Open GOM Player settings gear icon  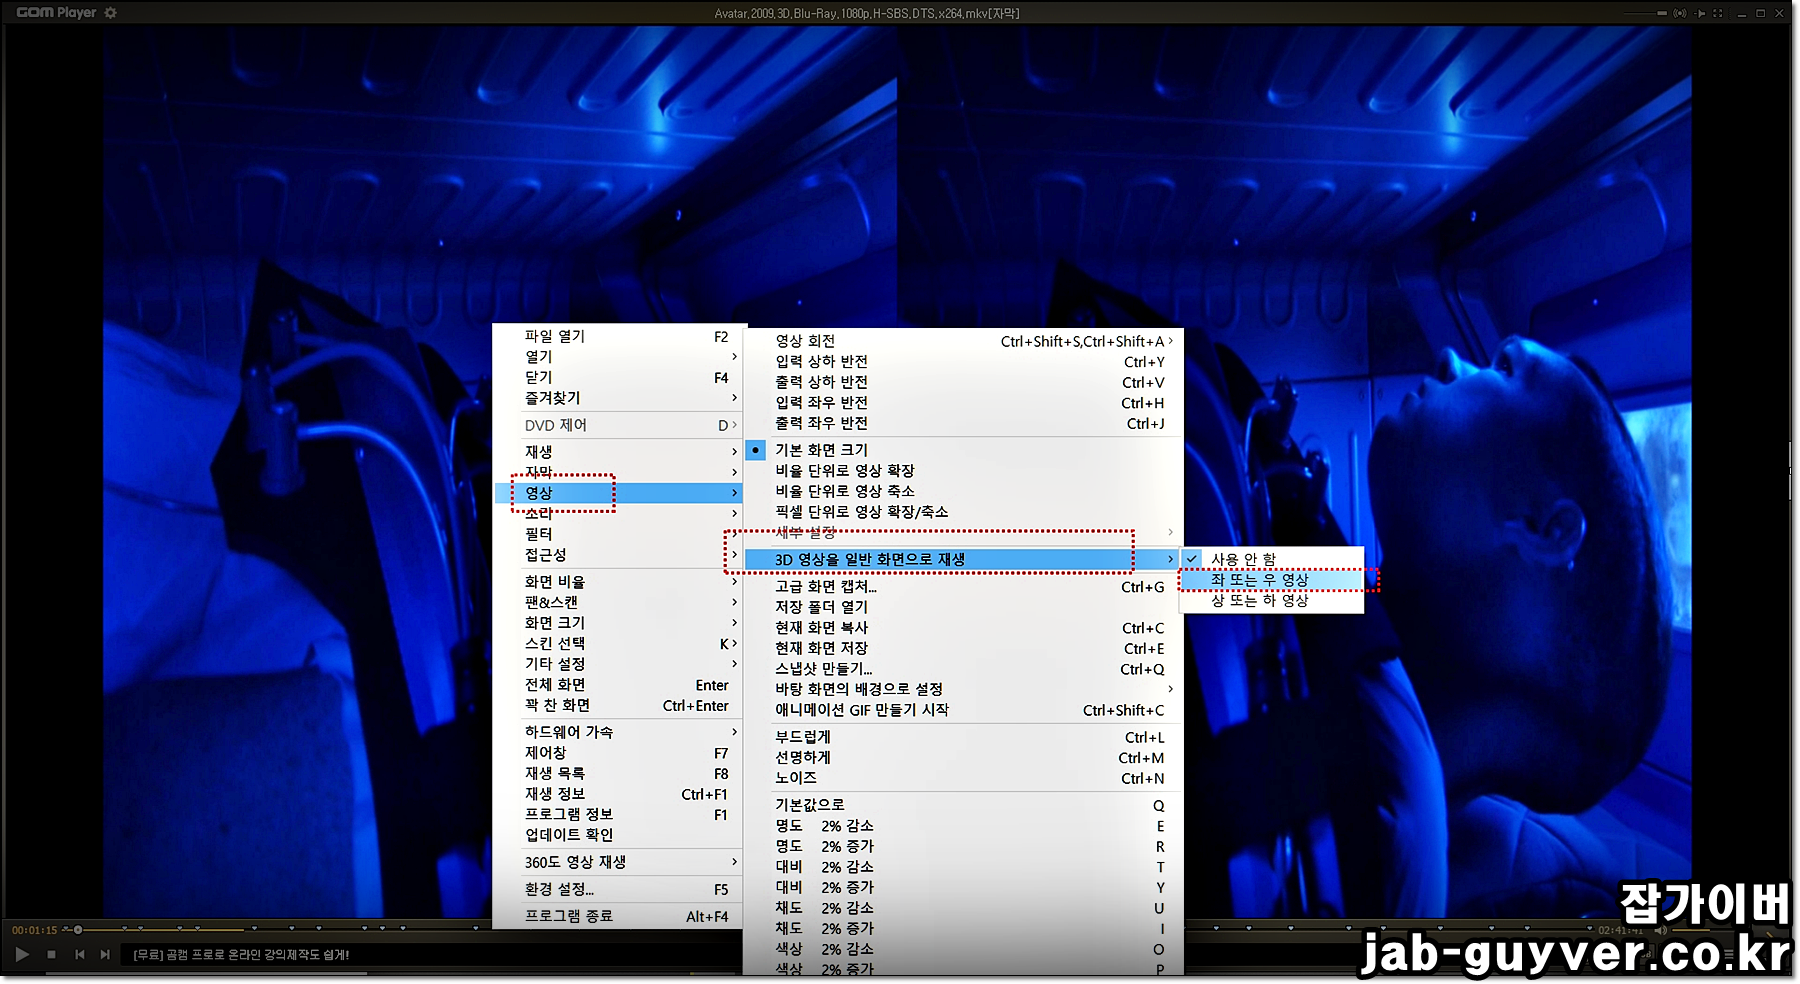111,13
